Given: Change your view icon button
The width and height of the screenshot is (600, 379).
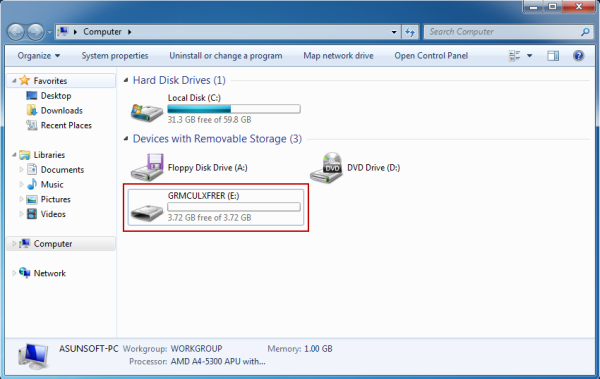Looking at the screenshot, I should click(x=515, y=56).
